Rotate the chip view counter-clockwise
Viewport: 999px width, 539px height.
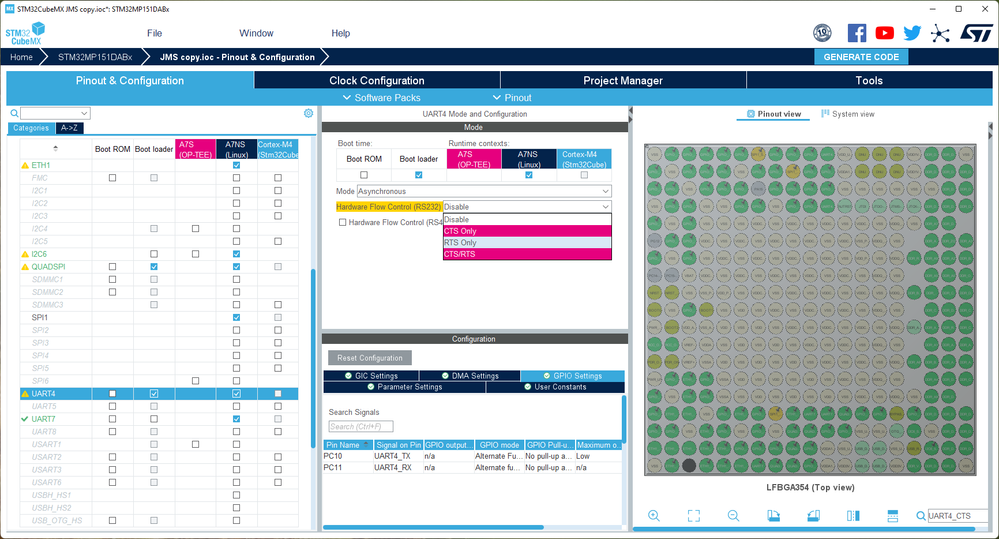point(813,515)
